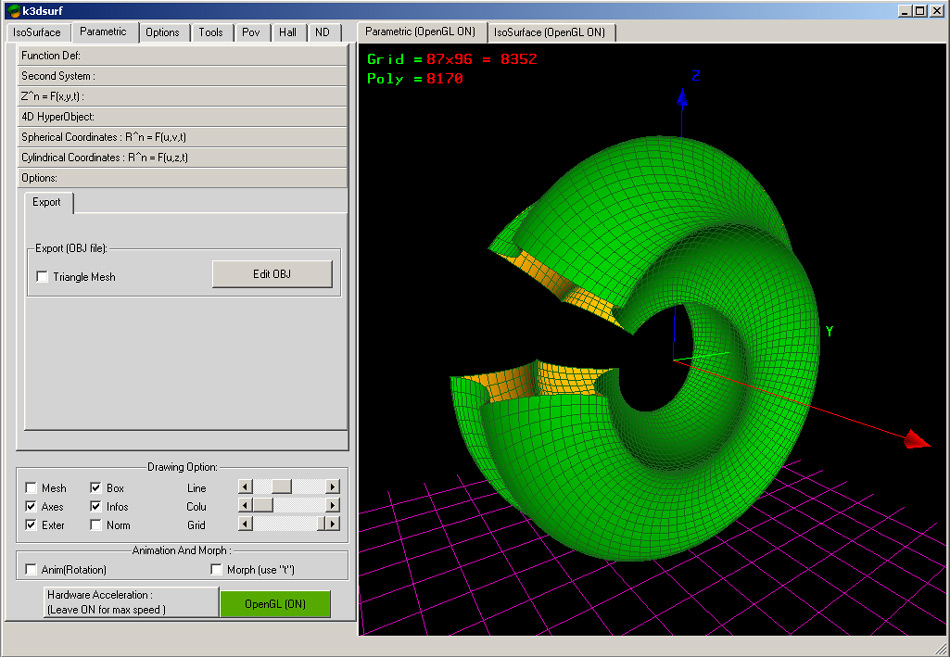
Task: Expand the Second System section
Action: coord(182,76)
